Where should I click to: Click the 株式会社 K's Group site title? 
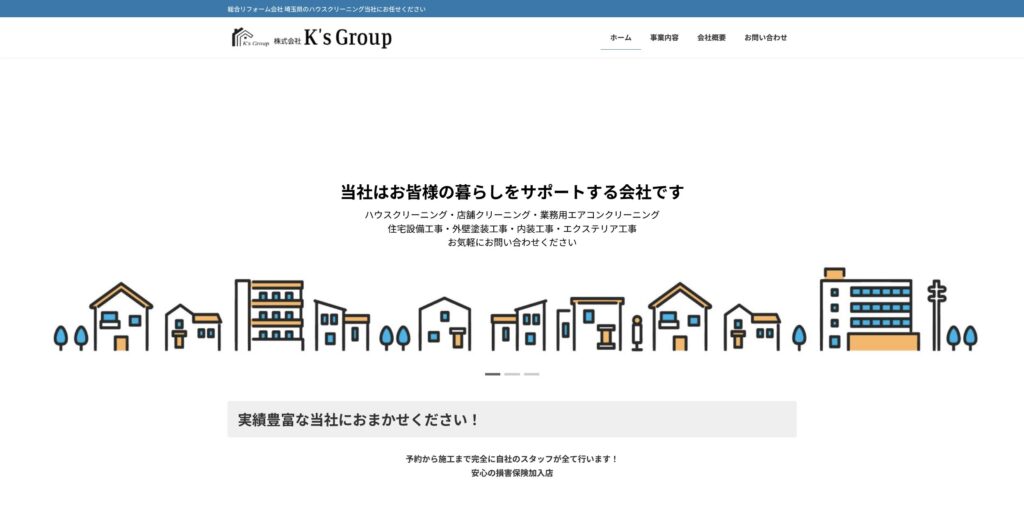[333, 38]
